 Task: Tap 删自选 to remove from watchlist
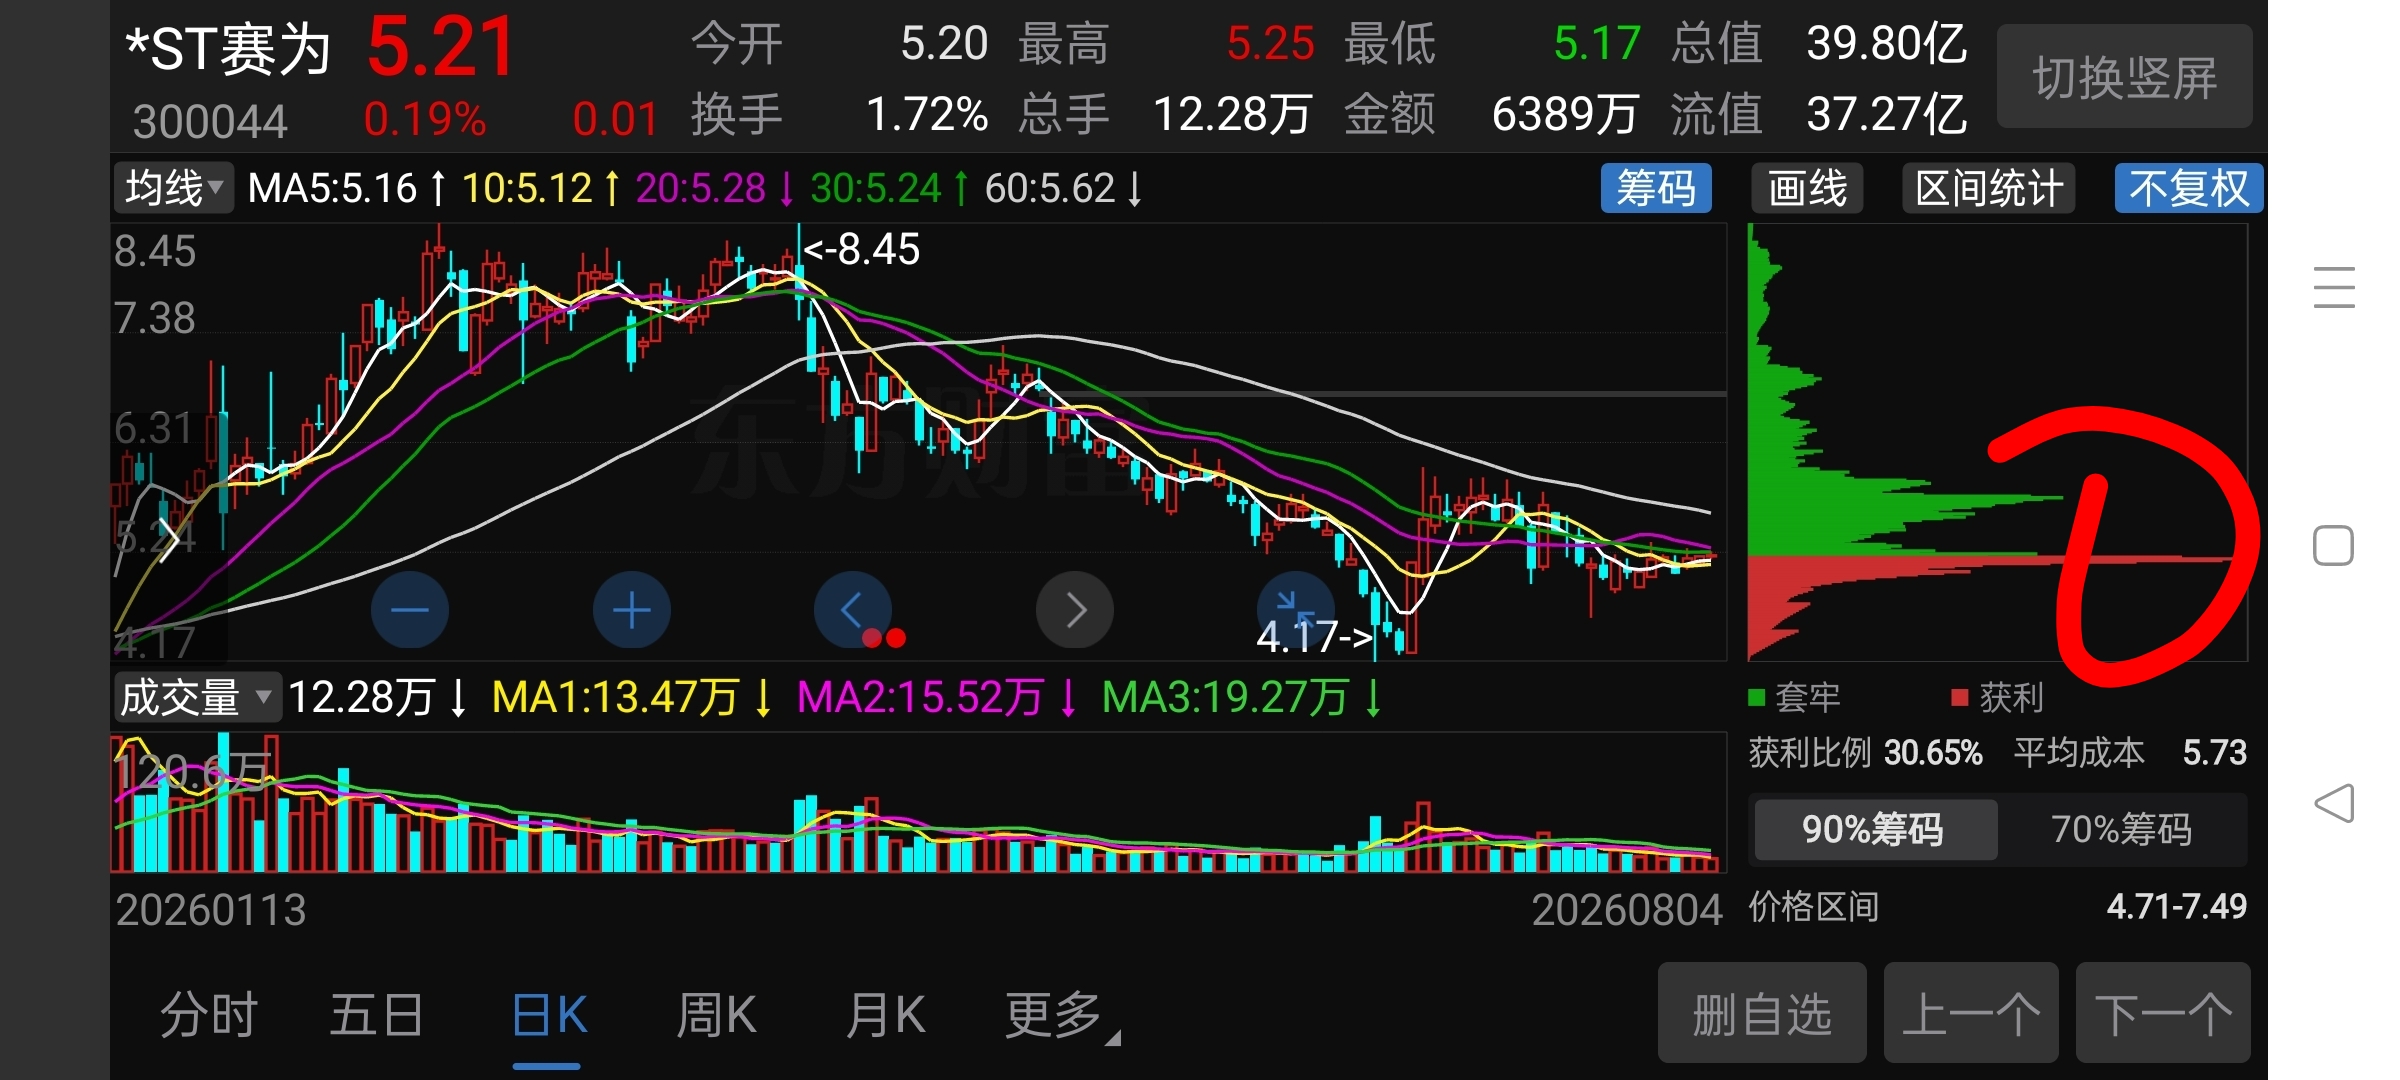(x=1762, y=1013)
